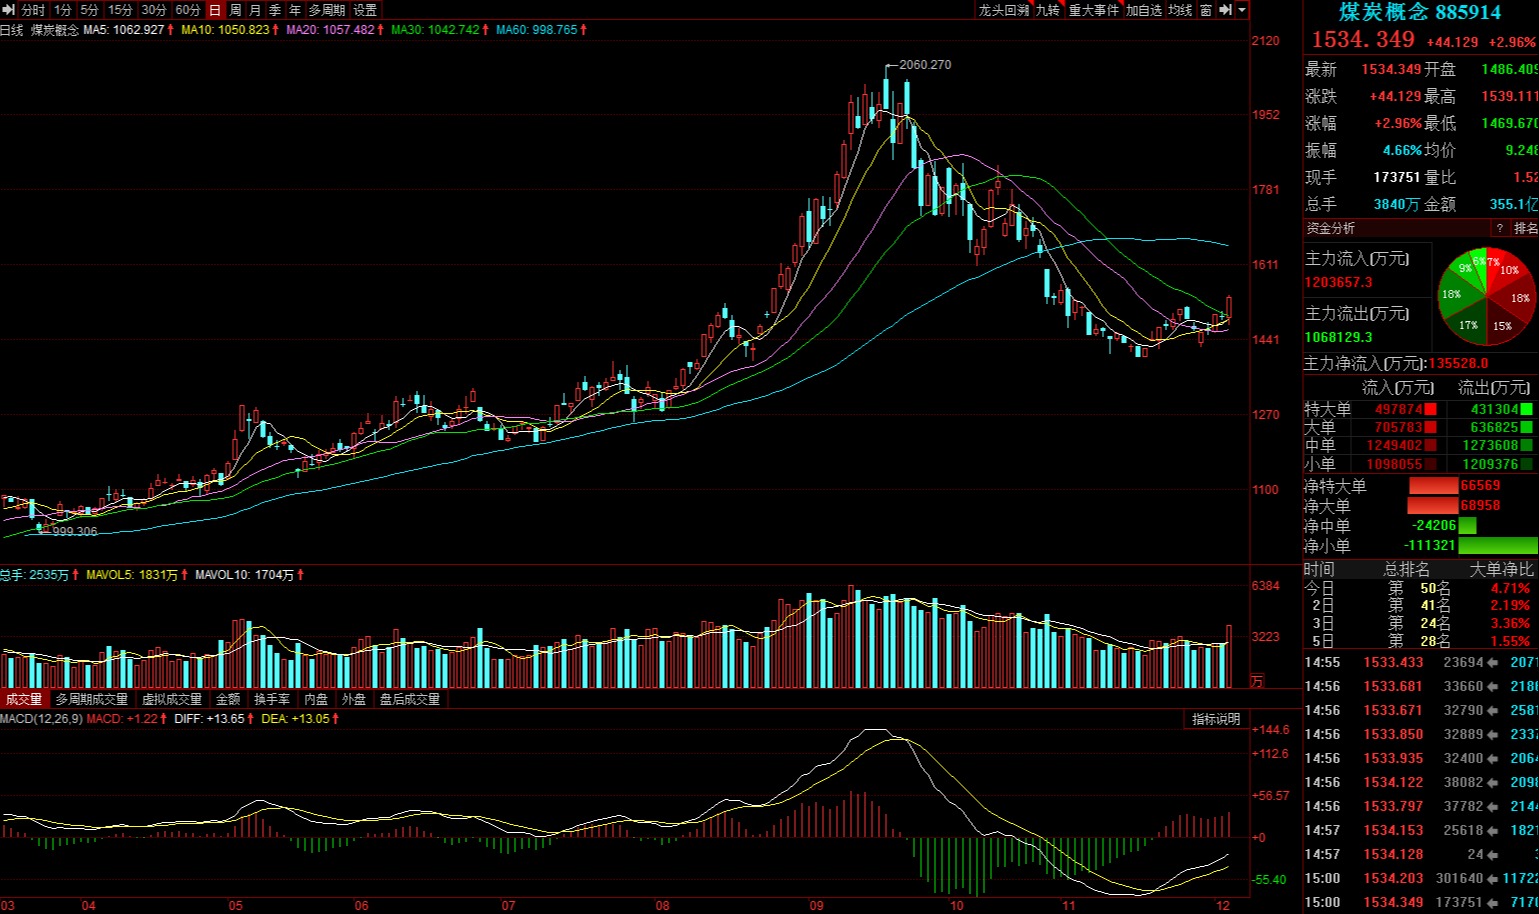Click the 煤炭概念 885914 title

tap(1420, 12)
